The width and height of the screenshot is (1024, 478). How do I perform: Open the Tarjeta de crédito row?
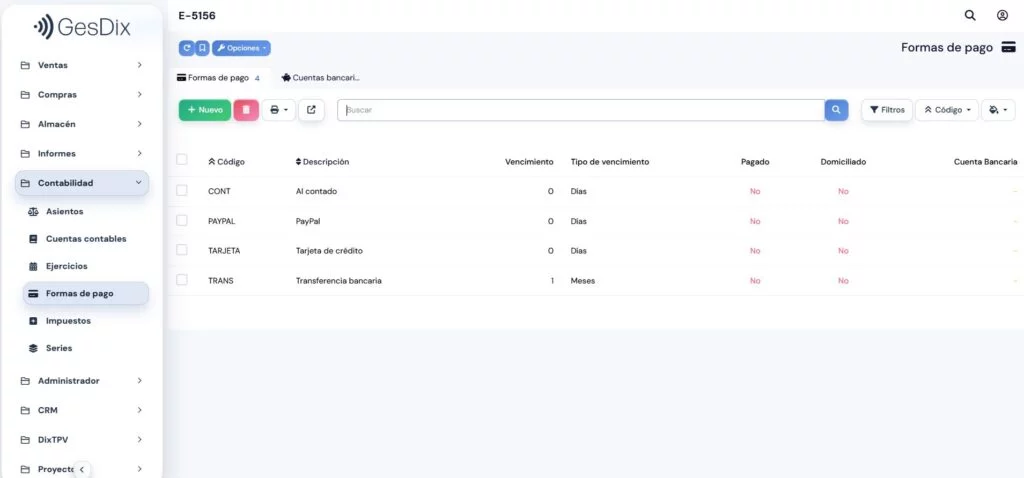tap(596, 251)
